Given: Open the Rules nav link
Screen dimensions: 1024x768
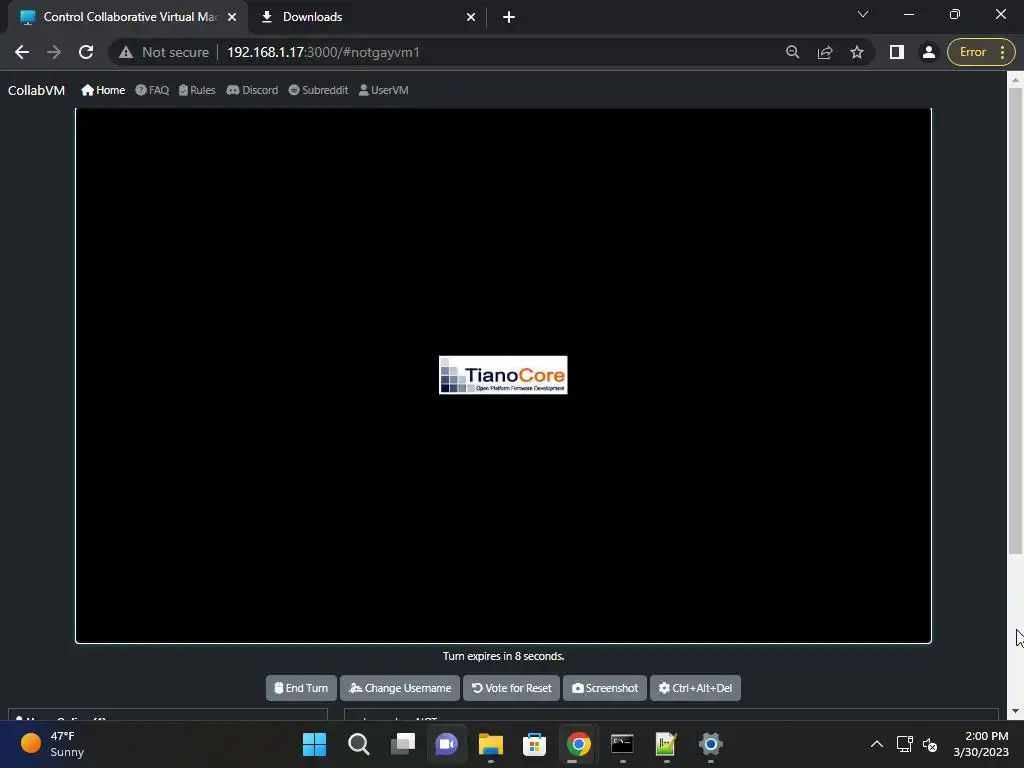Looking at the screenshot, I should 197,90.
